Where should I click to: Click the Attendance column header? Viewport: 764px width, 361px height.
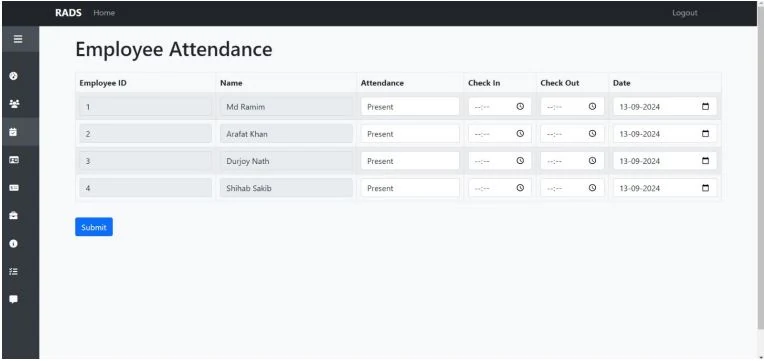(382, 83)
